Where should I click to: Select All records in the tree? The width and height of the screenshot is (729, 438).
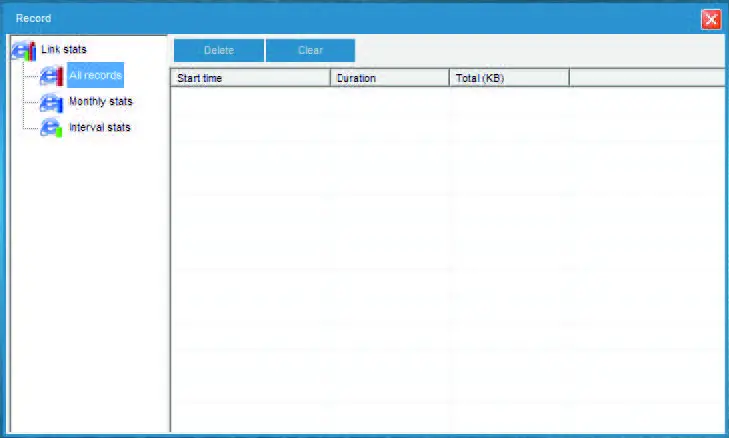coord(95,75)
